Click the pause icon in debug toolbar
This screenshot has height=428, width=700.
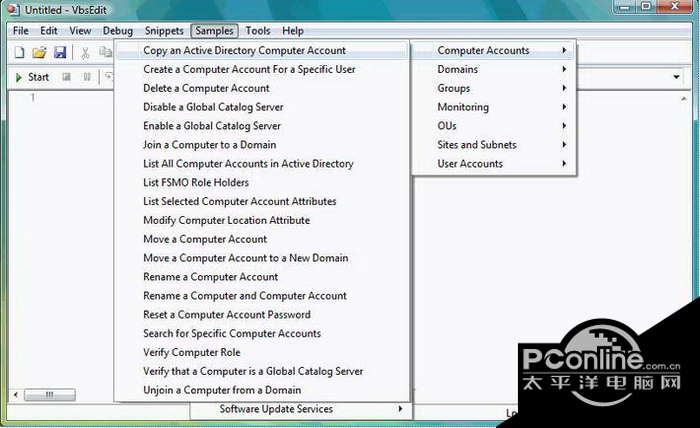click(x=87, y=77)
